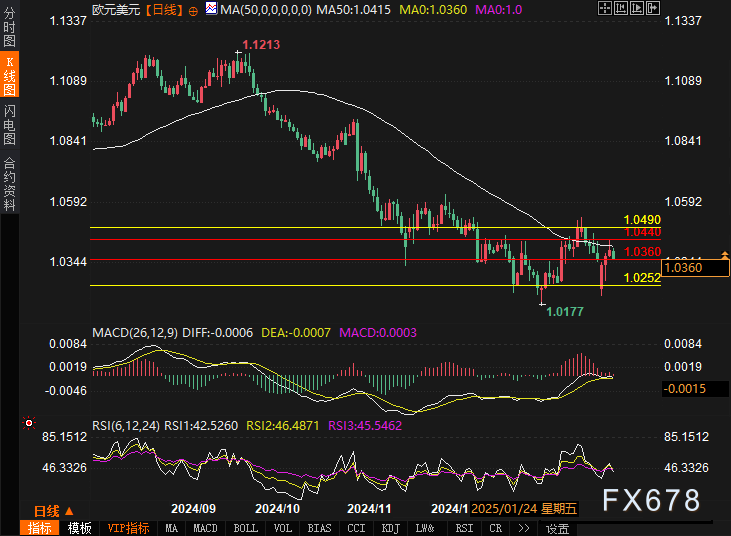Expand the 日线 period selector
This screenshot has height=536, width=731.
53,511
